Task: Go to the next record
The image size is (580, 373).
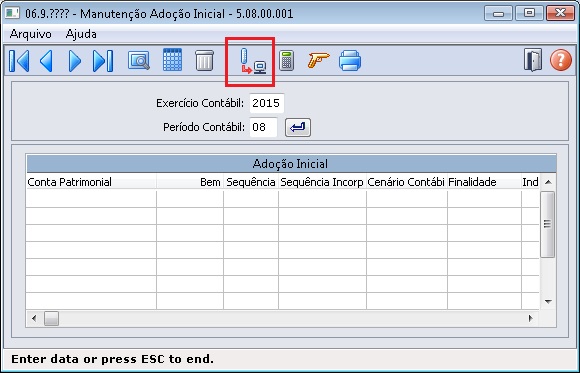Action: tap(75, 61)
